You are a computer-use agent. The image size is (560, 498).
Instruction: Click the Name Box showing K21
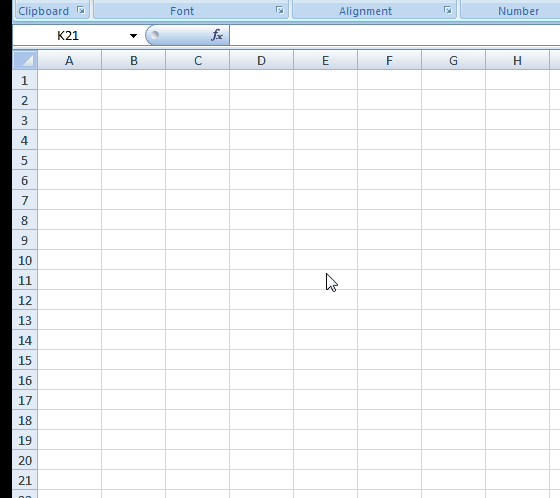point(69,36)
